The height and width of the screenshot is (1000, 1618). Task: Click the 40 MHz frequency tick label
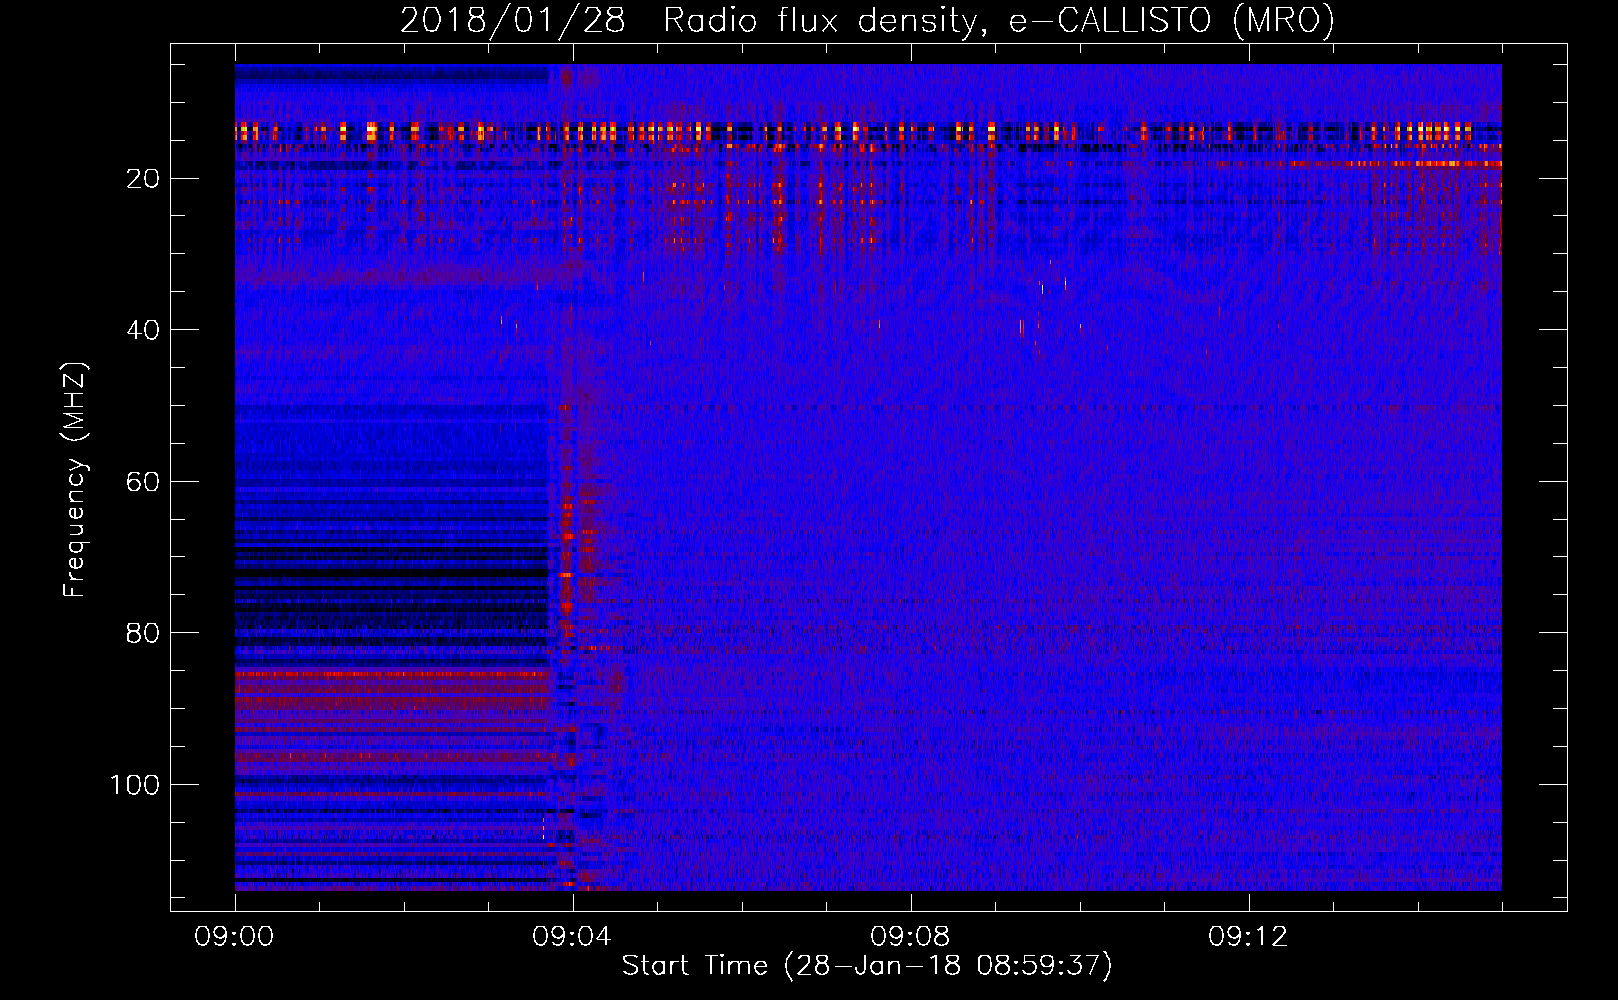click(143, 330)
